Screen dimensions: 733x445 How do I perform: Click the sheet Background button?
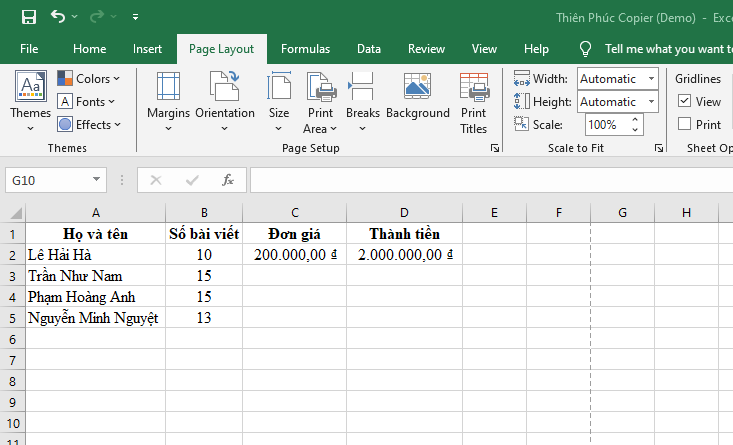tap(417, 95)
